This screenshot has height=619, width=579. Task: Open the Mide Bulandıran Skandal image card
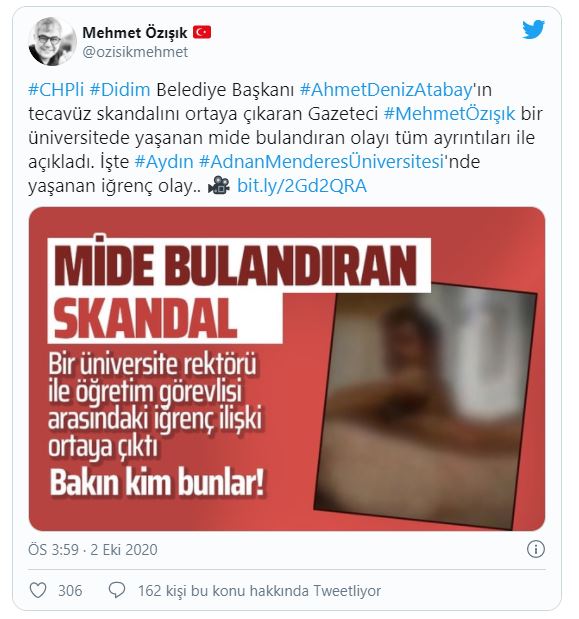coord(287,369)
